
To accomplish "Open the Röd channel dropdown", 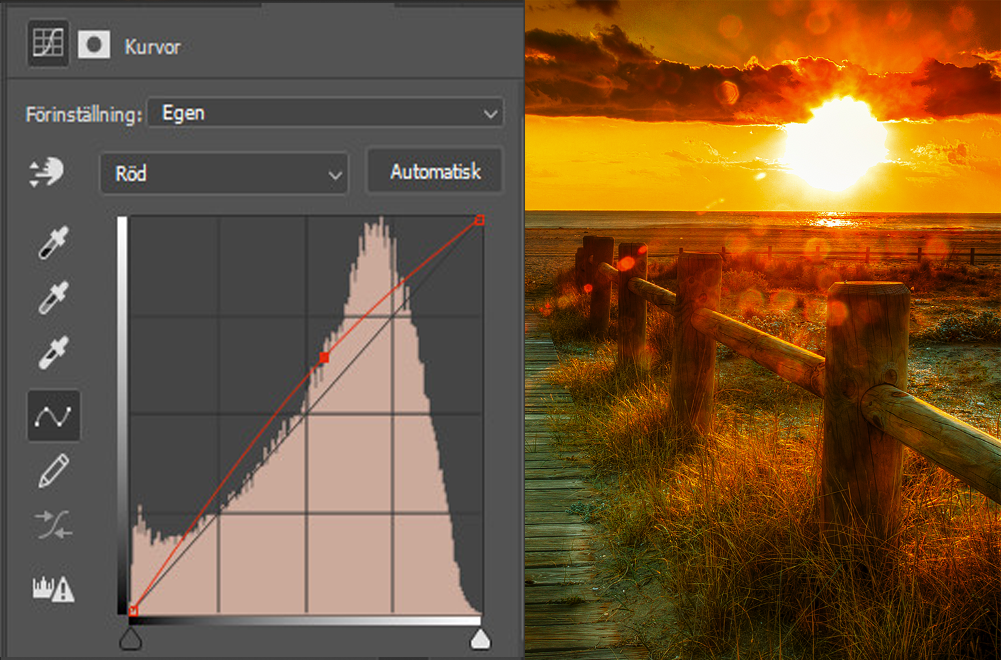I will pyautogui.click(x=223, y=173).
